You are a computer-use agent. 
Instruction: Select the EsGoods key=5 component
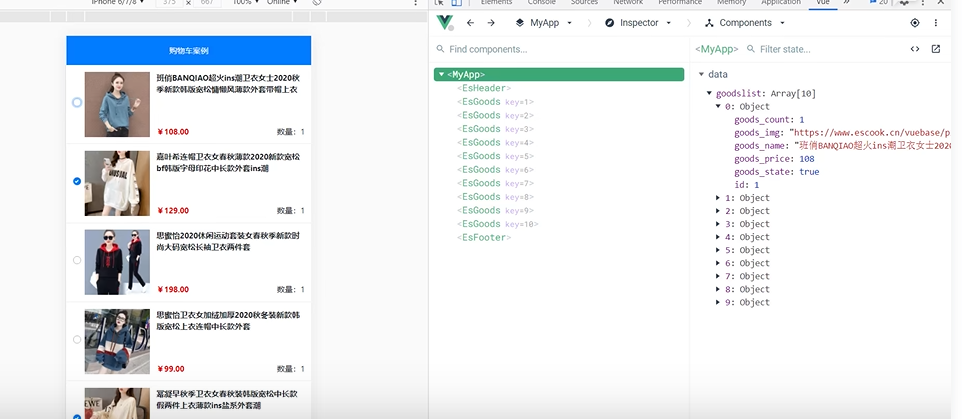click(x=496, y=156)
